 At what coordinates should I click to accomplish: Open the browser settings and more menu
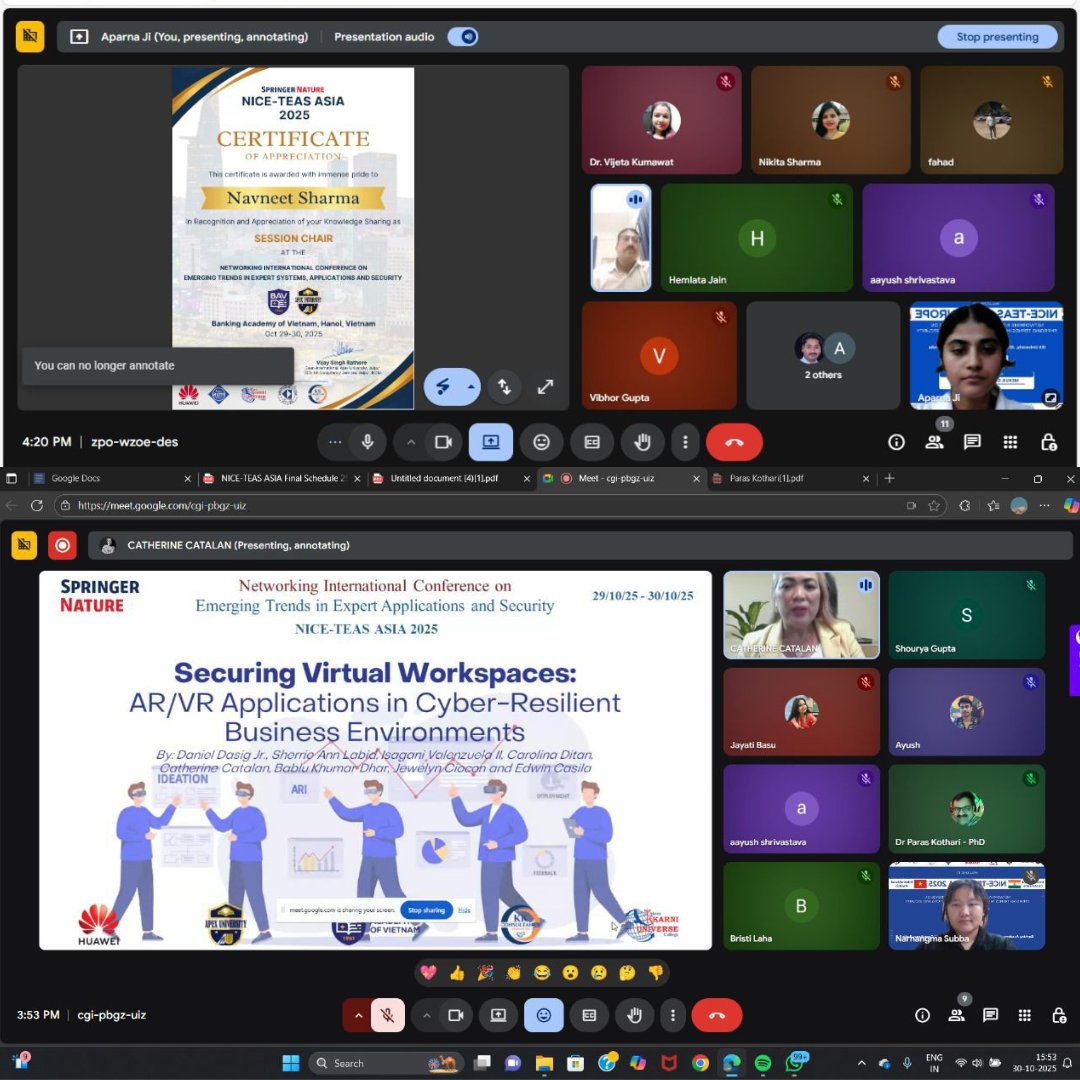pyautogui.click(x=1044, y=506)
